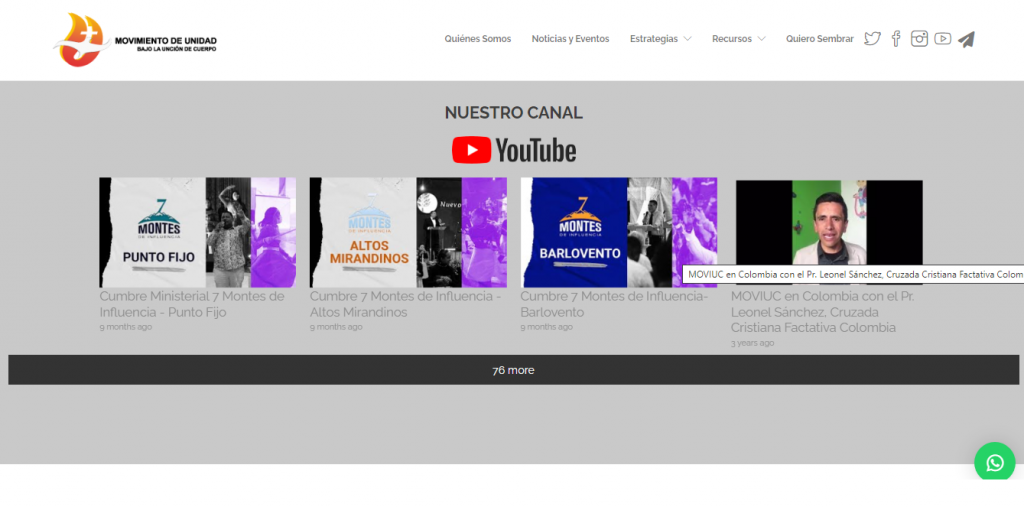Go to Noticias y Eventos

tap(570, 39)
